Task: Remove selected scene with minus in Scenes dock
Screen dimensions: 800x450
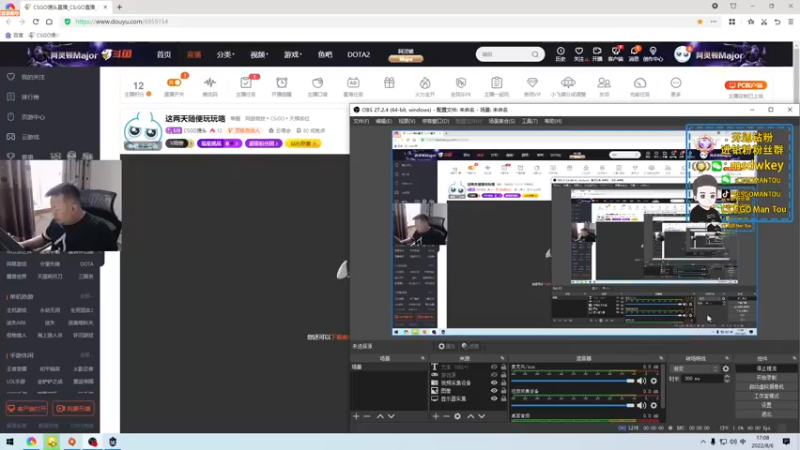Action: 367,416
